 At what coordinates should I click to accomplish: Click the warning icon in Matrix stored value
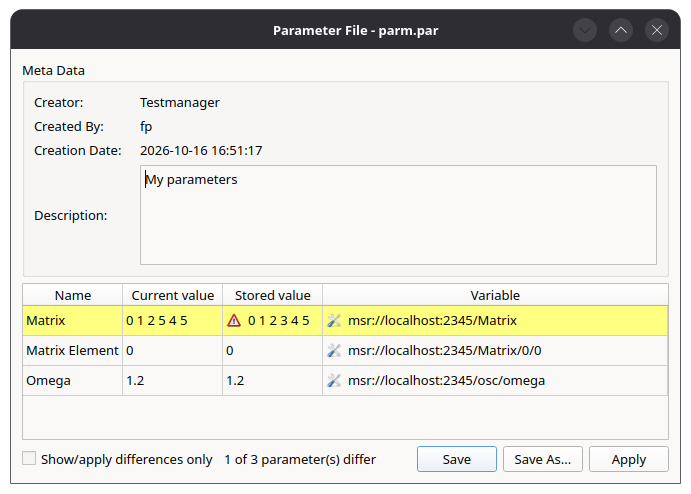(234, 320)
